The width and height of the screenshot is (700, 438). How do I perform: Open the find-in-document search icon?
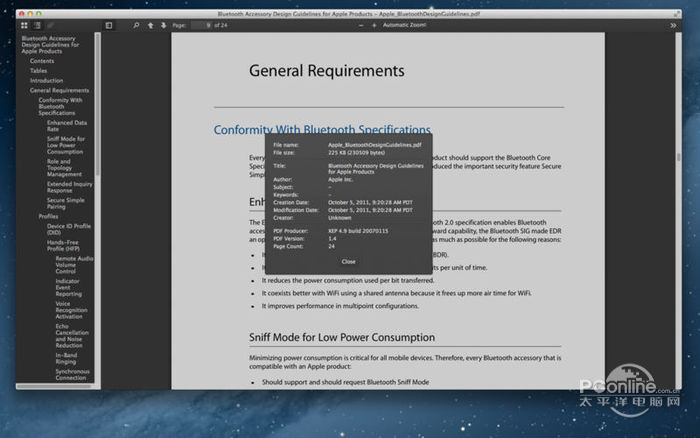(137, 25)
